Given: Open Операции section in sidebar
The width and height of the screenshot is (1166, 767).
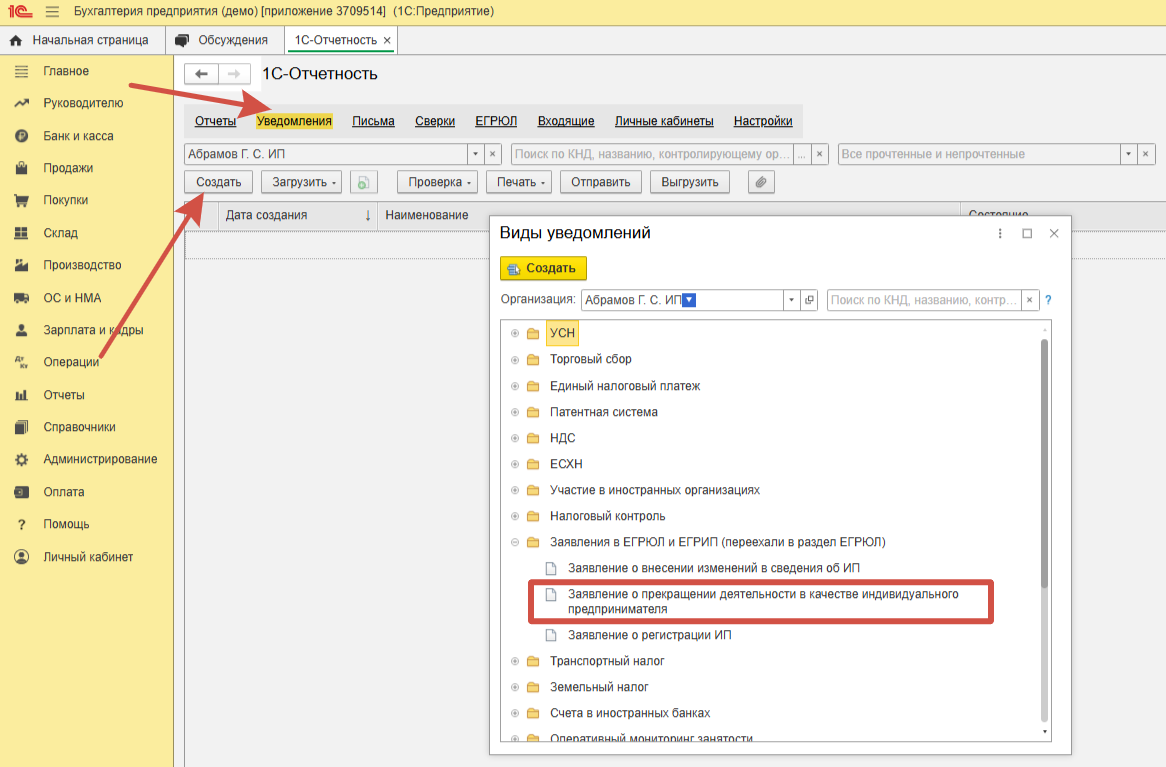Looking at the screenshot, I should pyautogui.click(x=71, y=362).
